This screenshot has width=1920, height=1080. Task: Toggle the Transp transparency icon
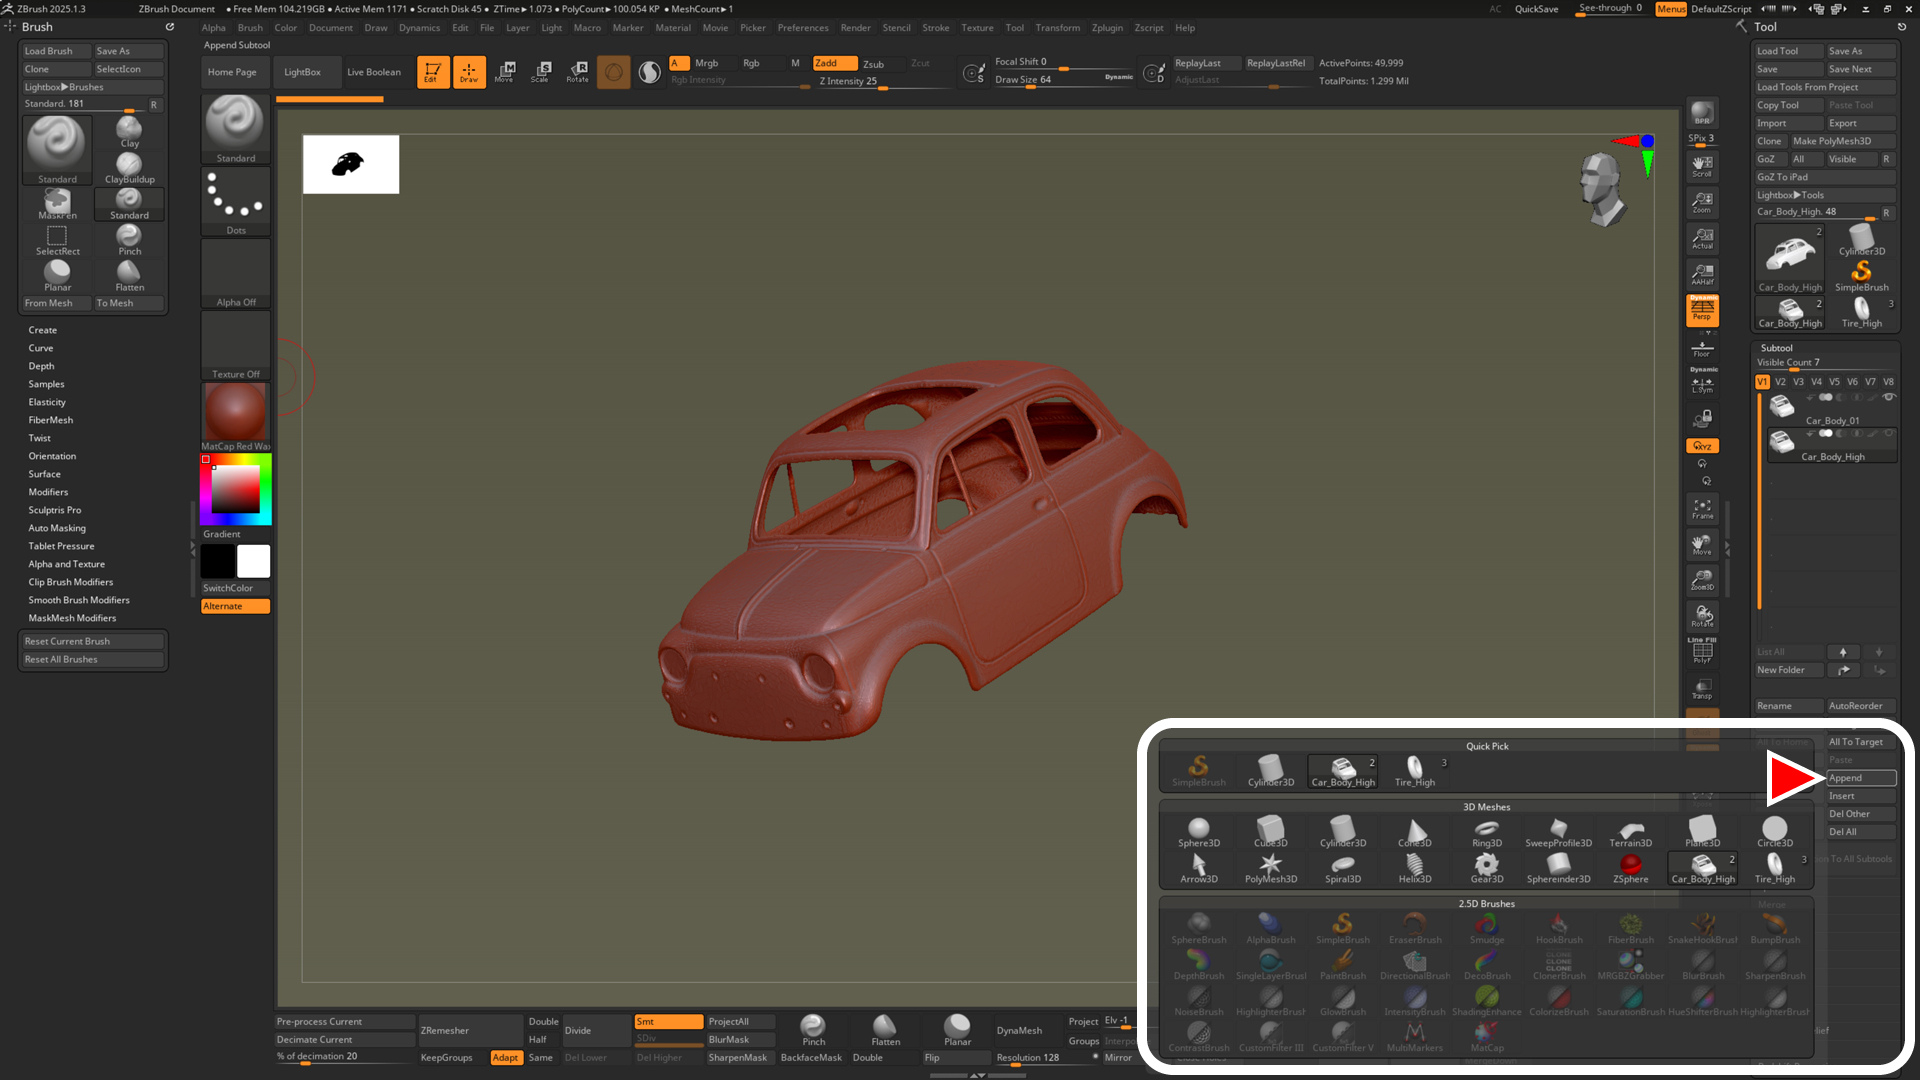1702,689
